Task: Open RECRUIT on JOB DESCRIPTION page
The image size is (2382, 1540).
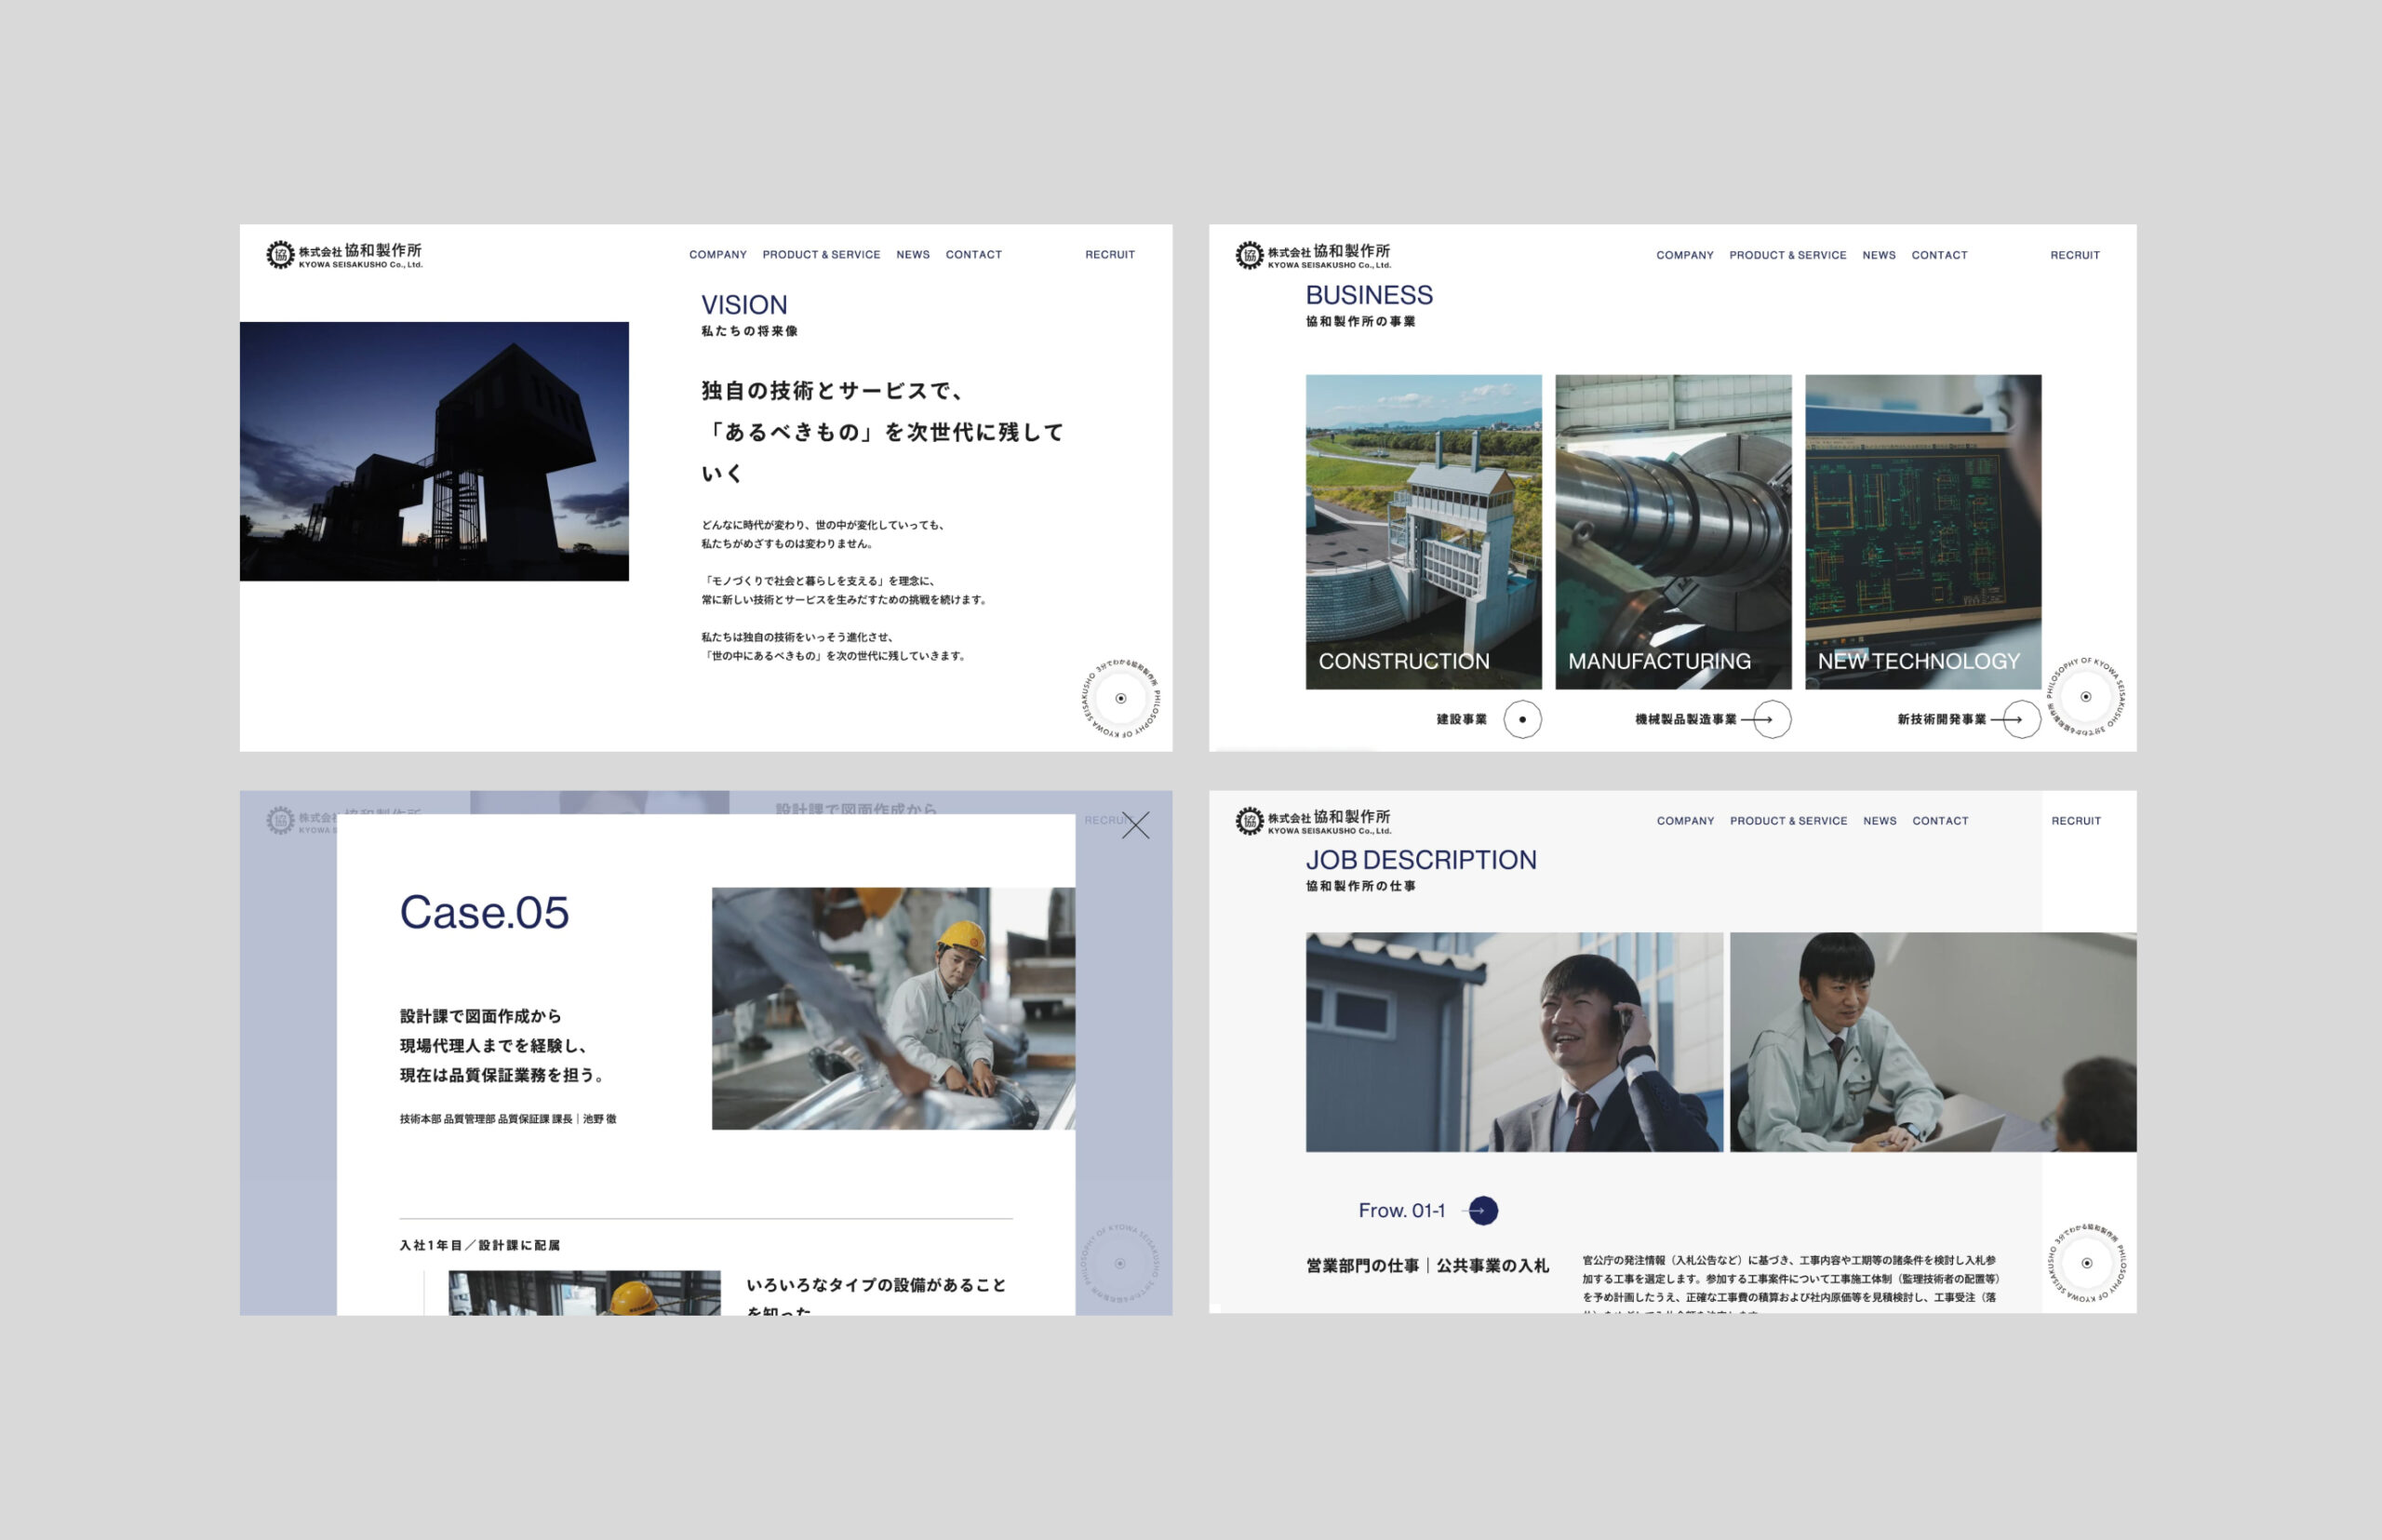Action: point(2076,821)
